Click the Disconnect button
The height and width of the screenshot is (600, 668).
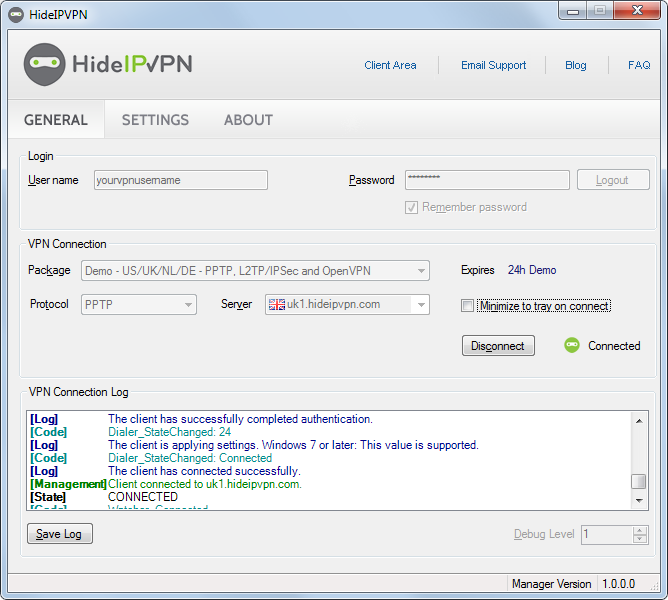point(498,346)
